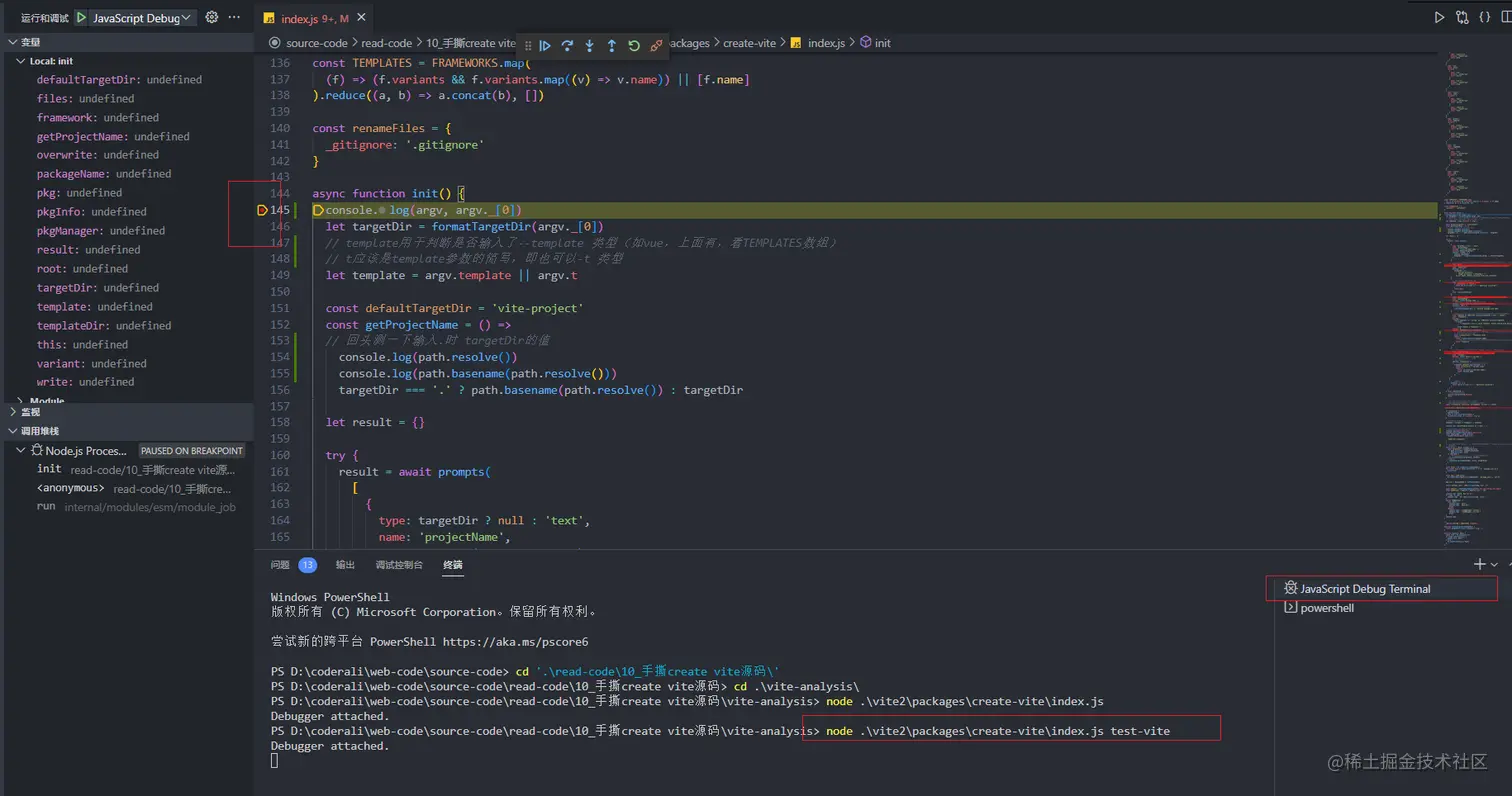Click the terminal input cursor line
Screen dimensions: 1512x796
pyautogui.click(x=274, y=761)
